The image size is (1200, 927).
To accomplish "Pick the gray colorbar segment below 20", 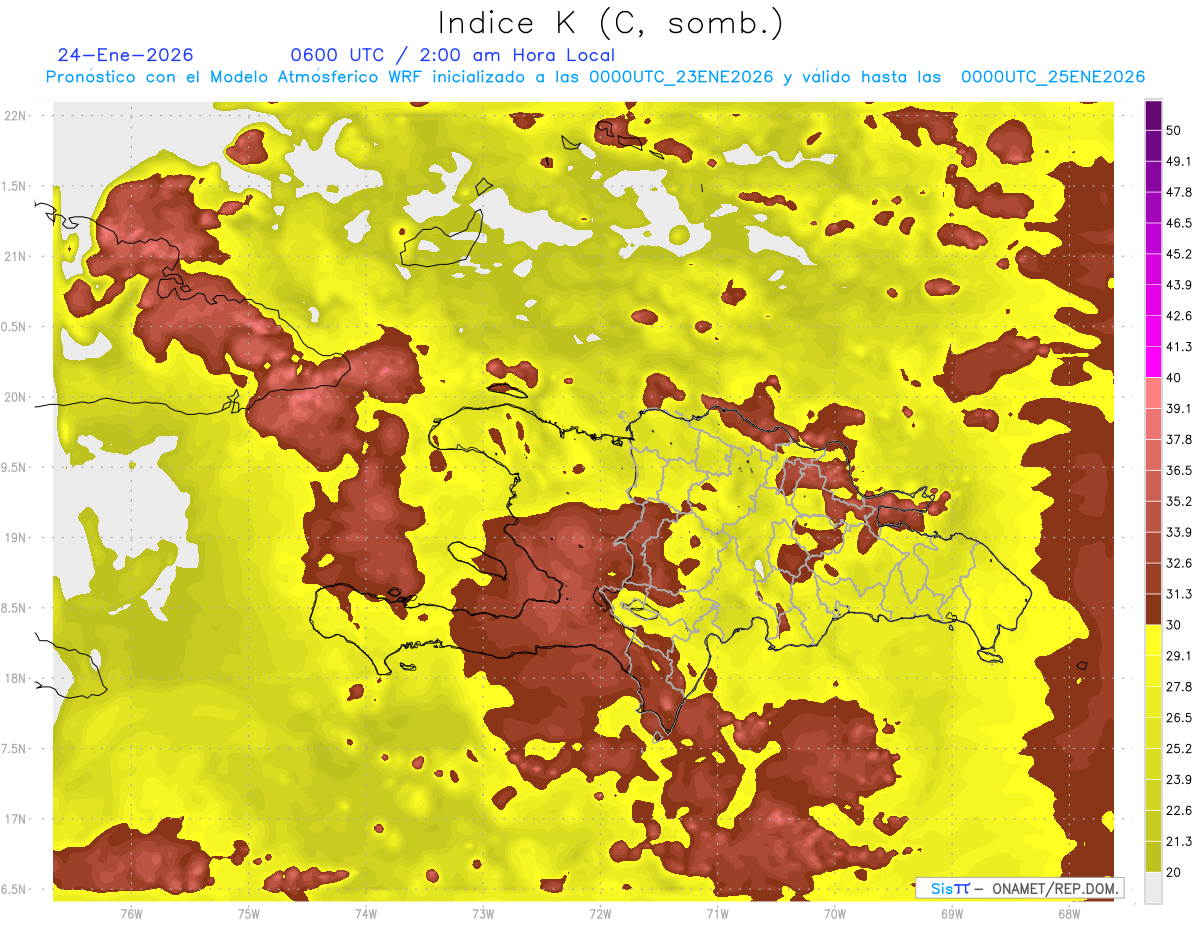I will tap(1153, 887).
